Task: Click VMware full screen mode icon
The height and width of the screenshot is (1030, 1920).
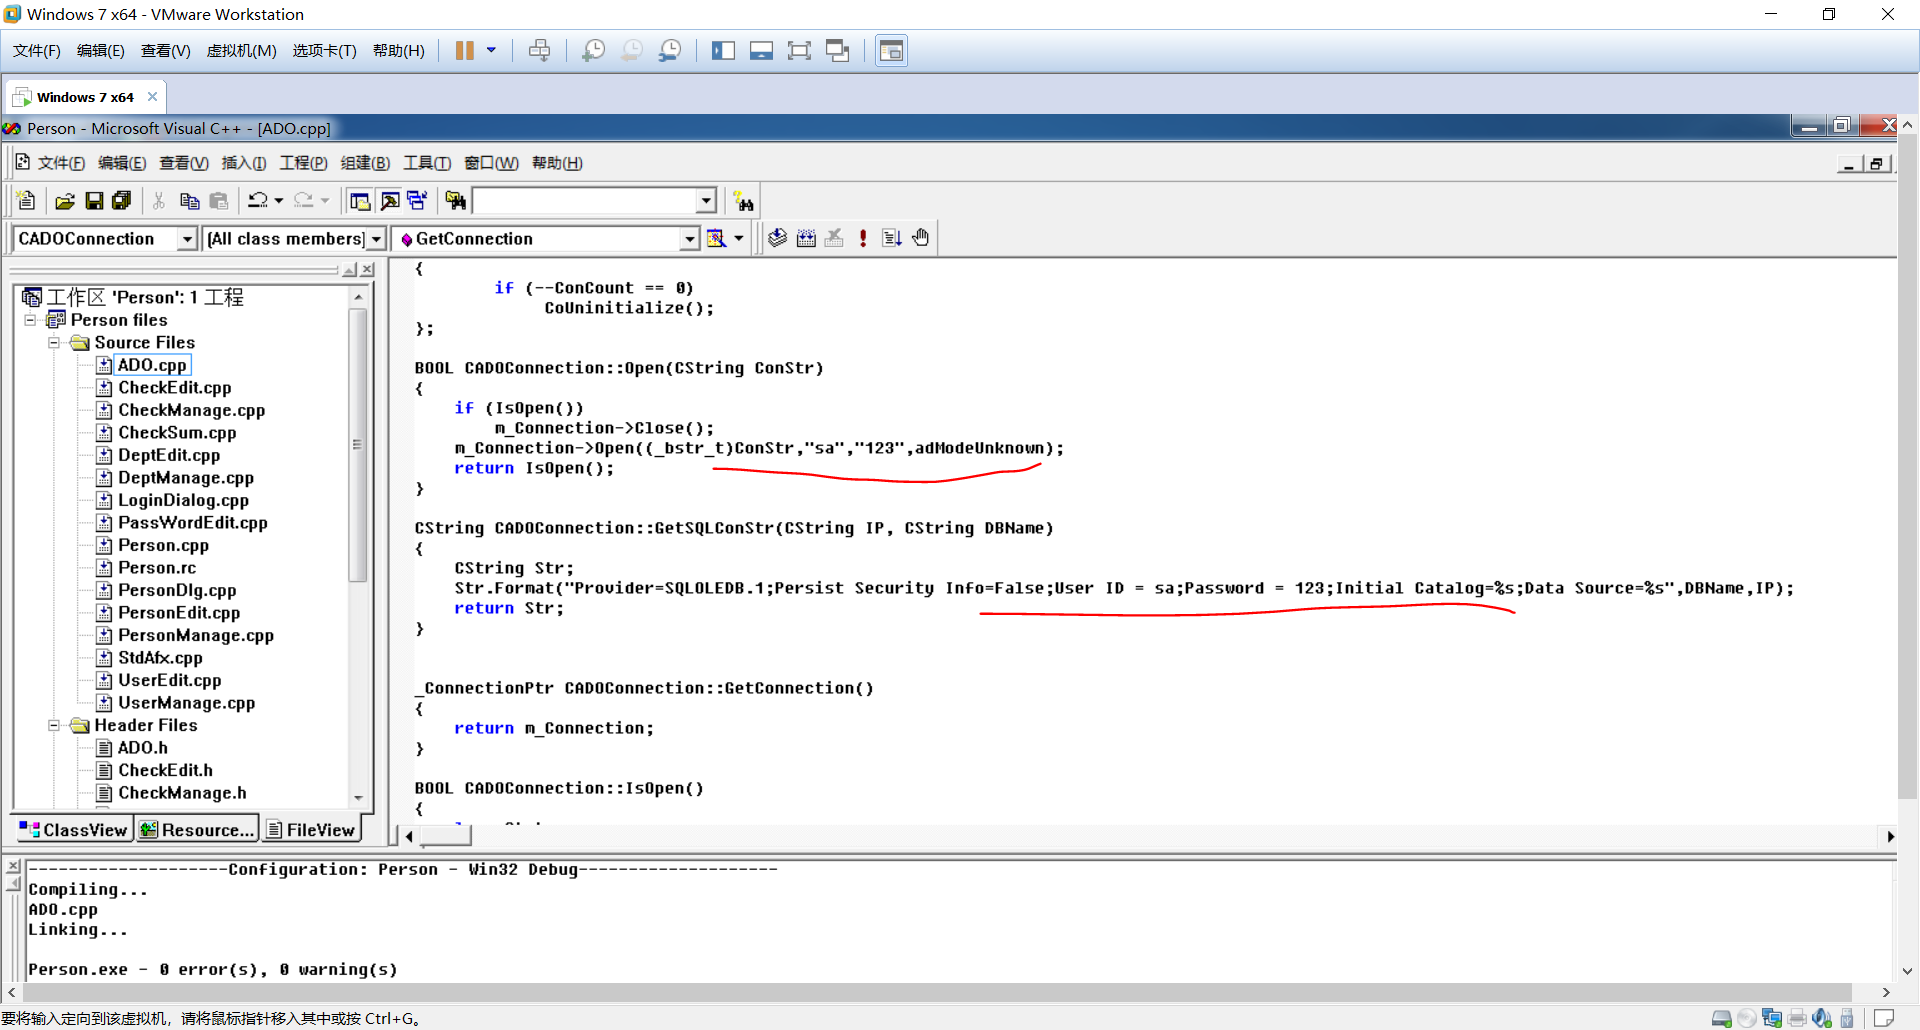Action: coord(799,51)
